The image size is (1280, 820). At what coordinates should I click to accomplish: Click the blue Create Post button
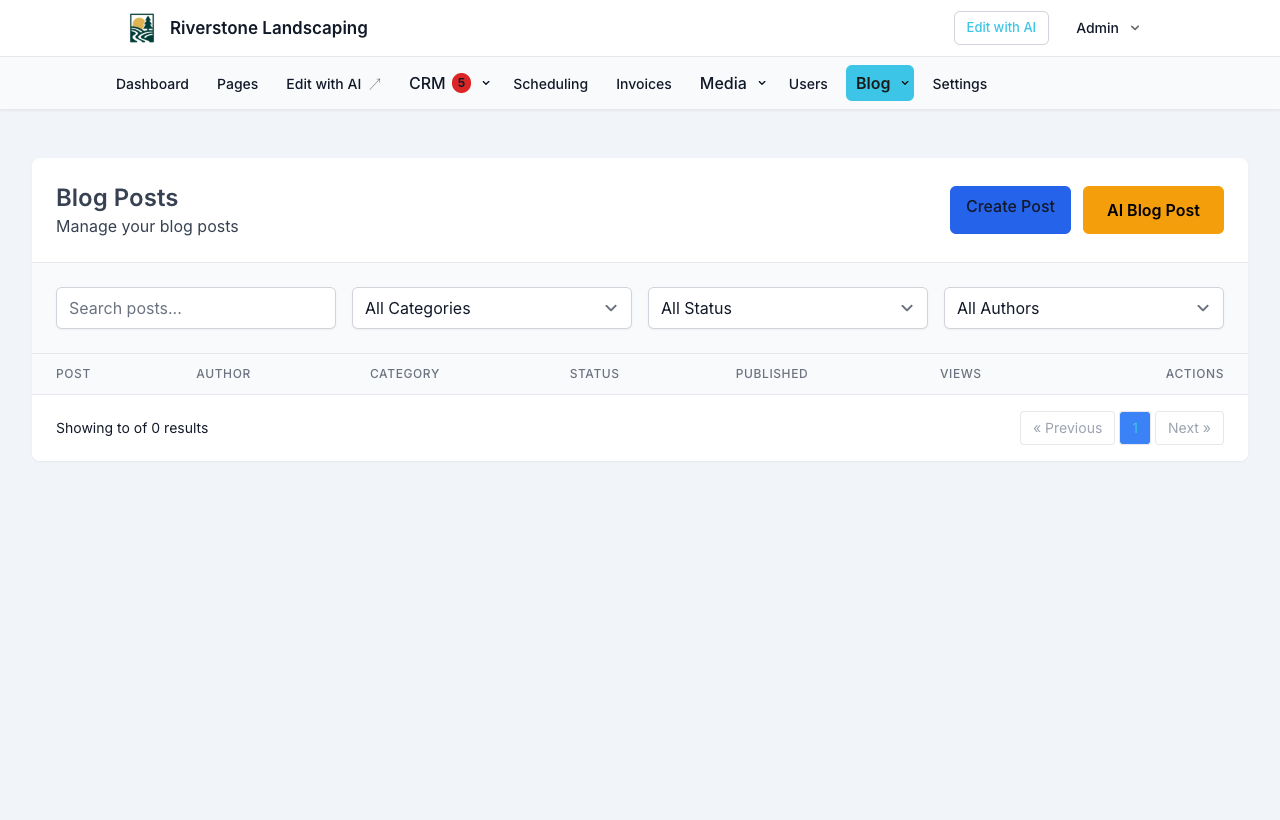click(x=1010, y=210)
